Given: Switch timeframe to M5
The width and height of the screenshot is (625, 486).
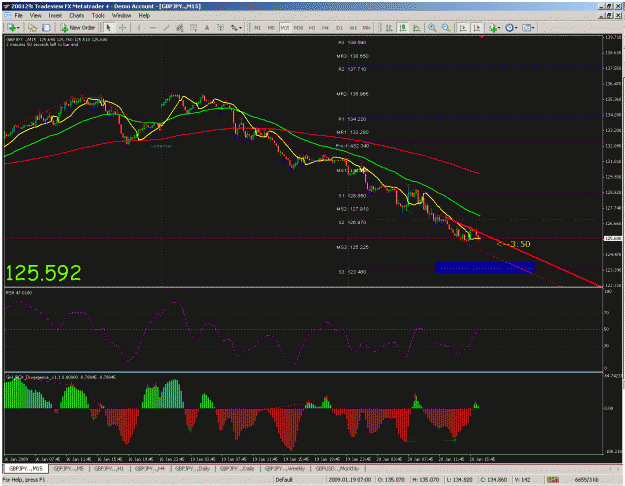Looking at the screenshot, I should [271, 28].
